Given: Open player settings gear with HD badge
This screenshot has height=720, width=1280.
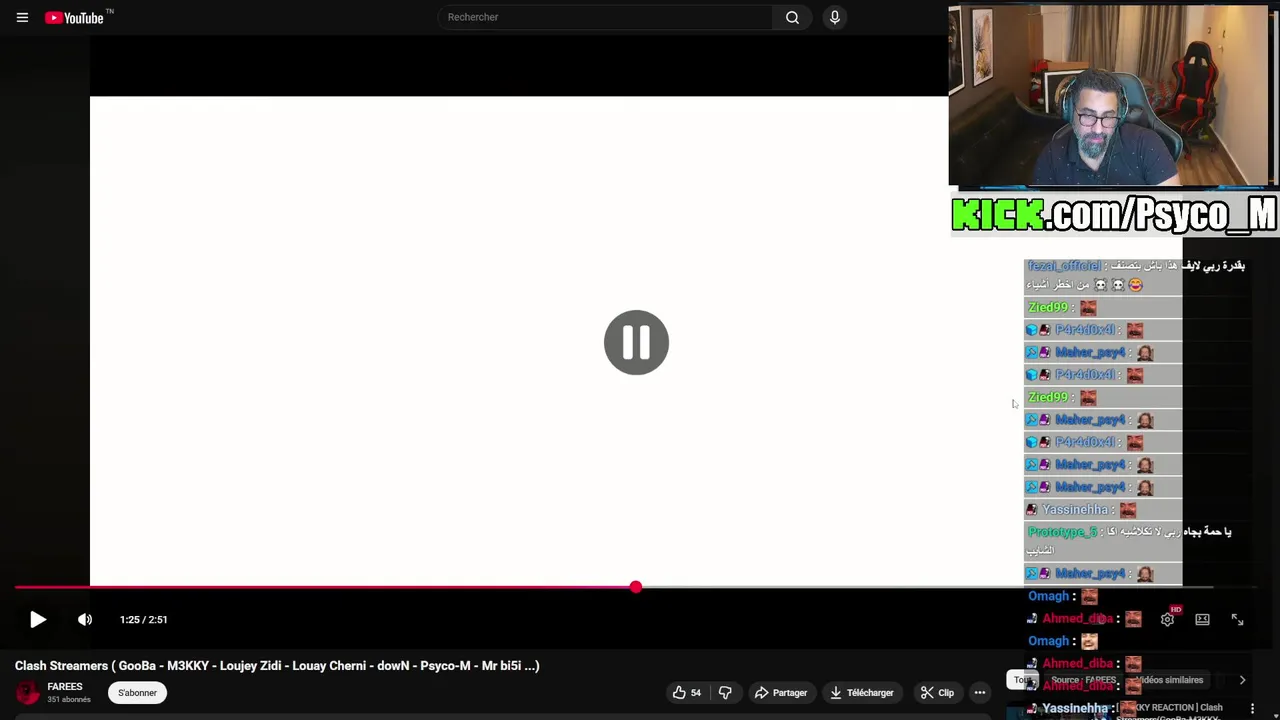Looking at the screenshot, I should 1168,619.
